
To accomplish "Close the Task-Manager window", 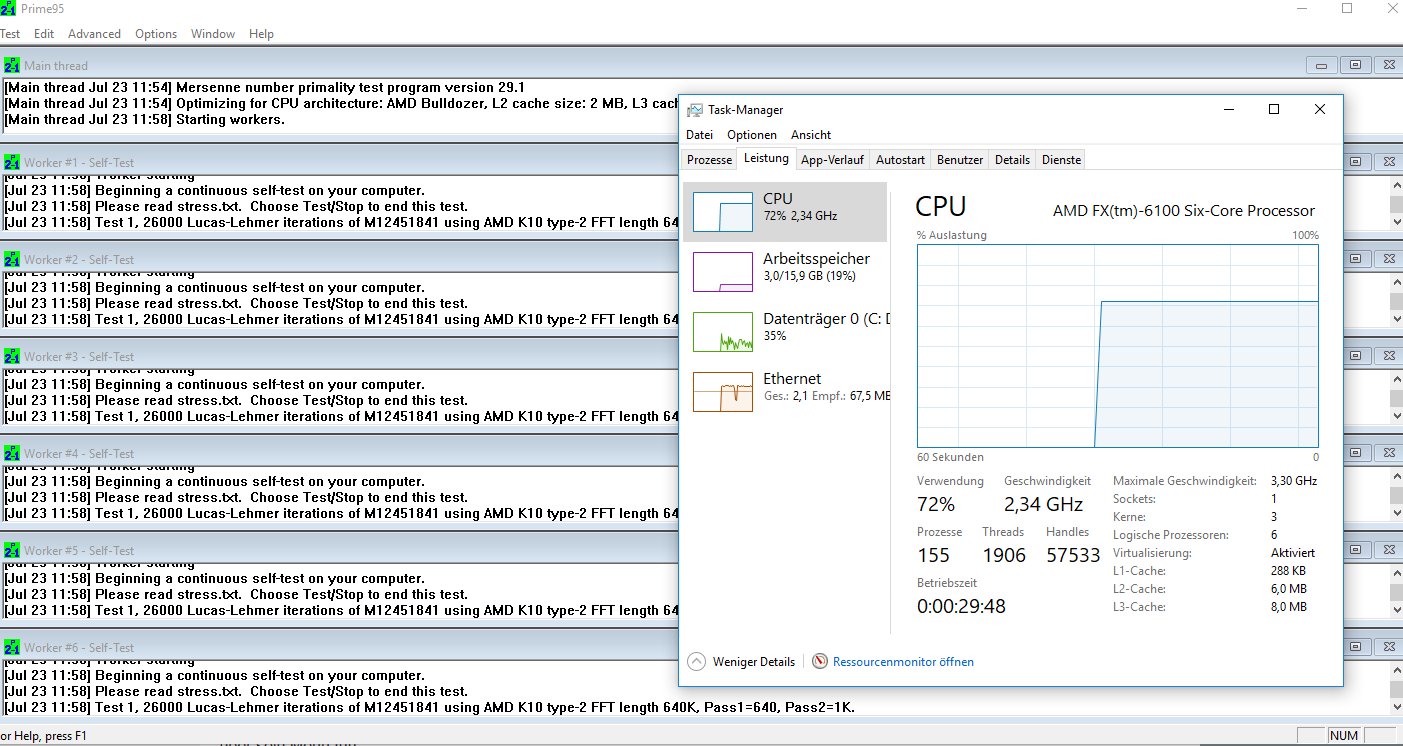I will coord(1320,109).
